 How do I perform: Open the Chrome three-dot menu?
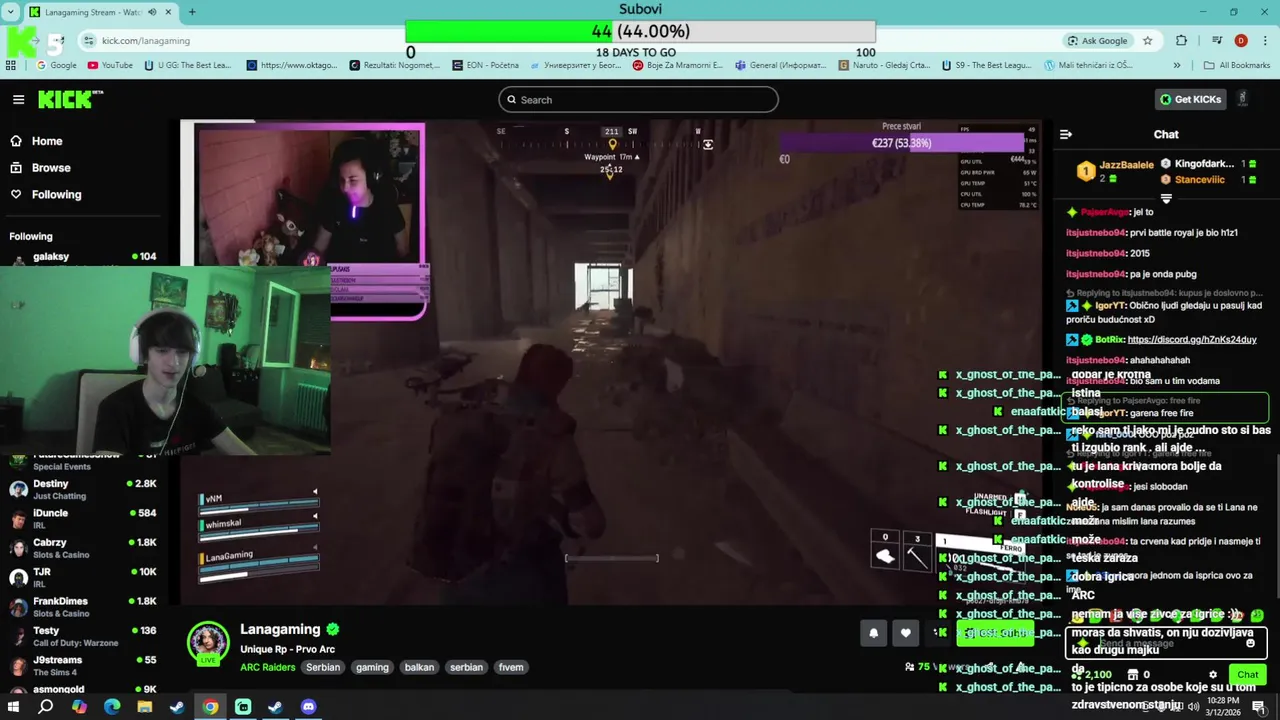pos(1265,41)
